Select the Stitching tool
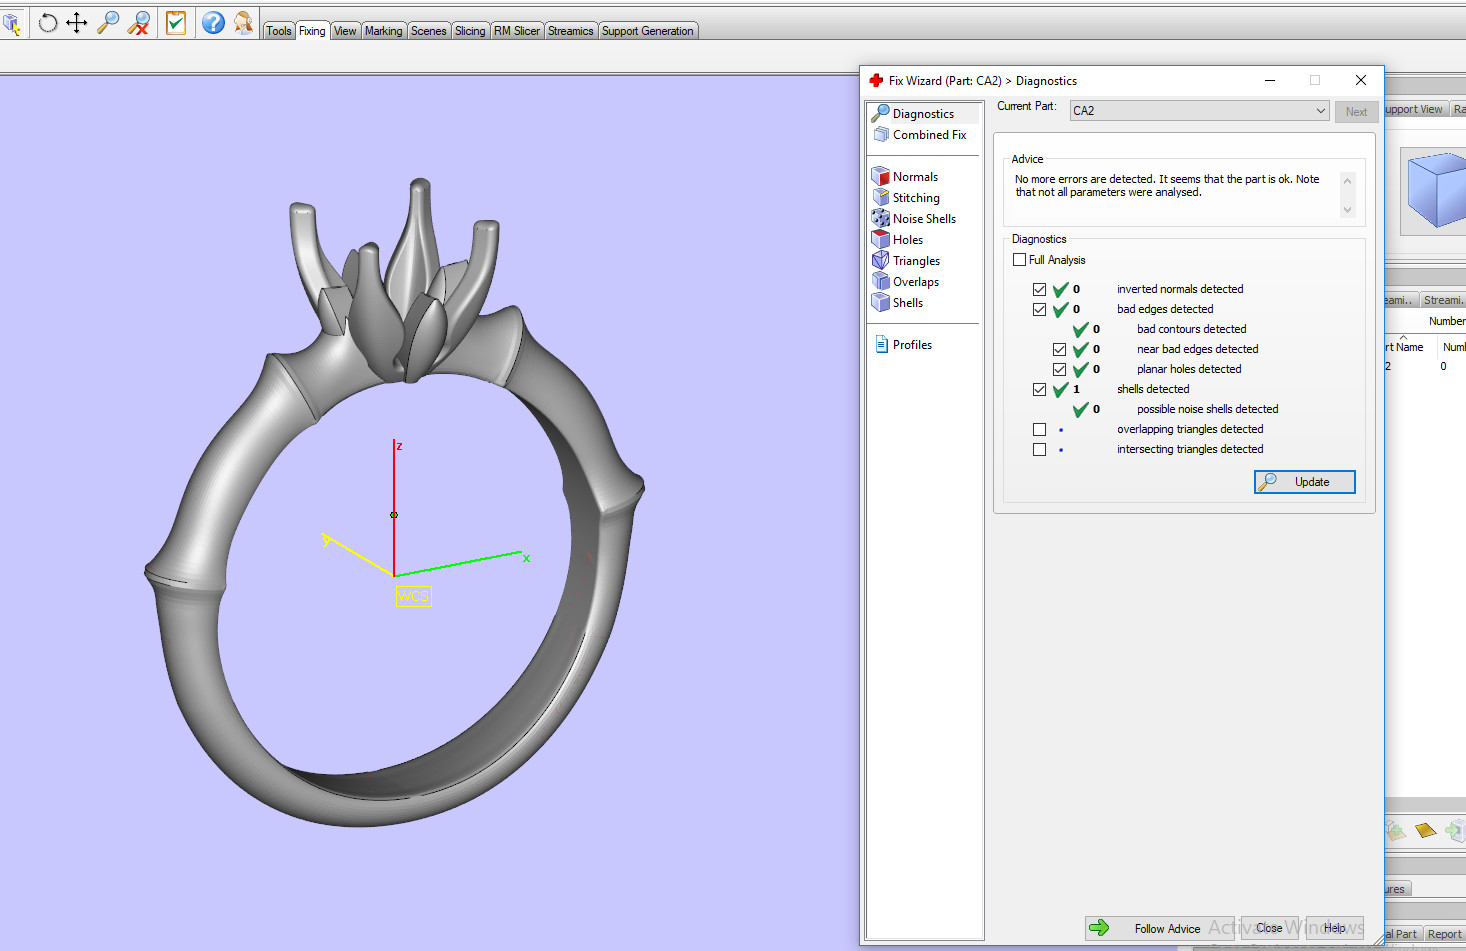1466x951 pixels. 915,197
